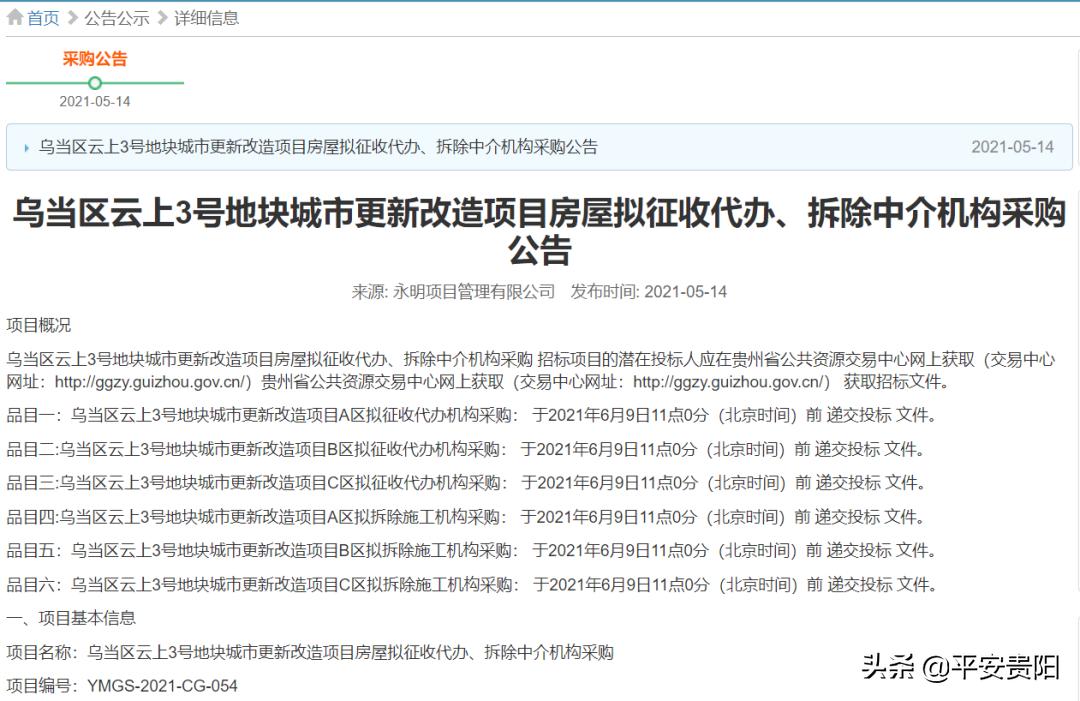
Task: Select the circular node on the timeline
Action: coord(95,84)
